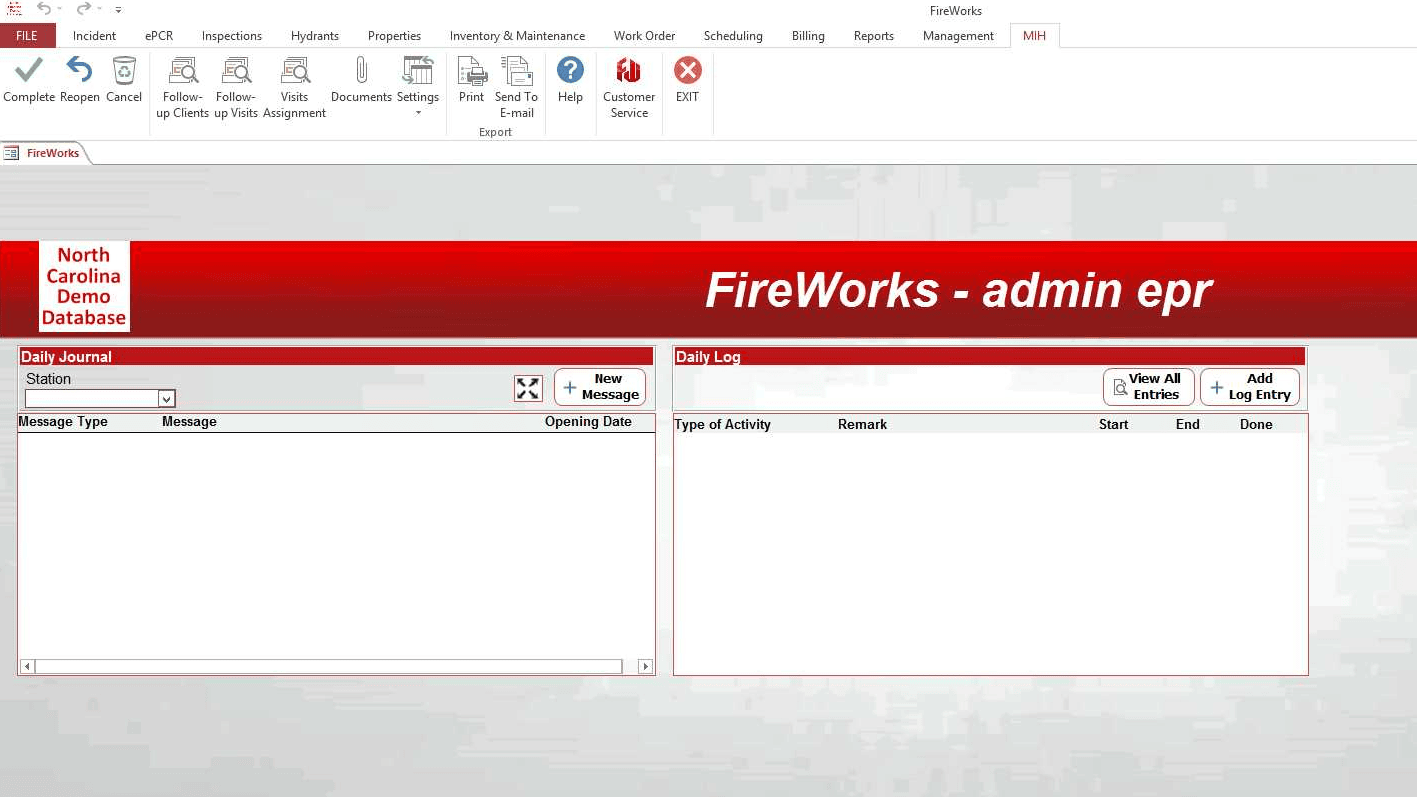Viewport: 1417px width, 797px height.
Task: Click the Done column header
Action: point(1256,425)
